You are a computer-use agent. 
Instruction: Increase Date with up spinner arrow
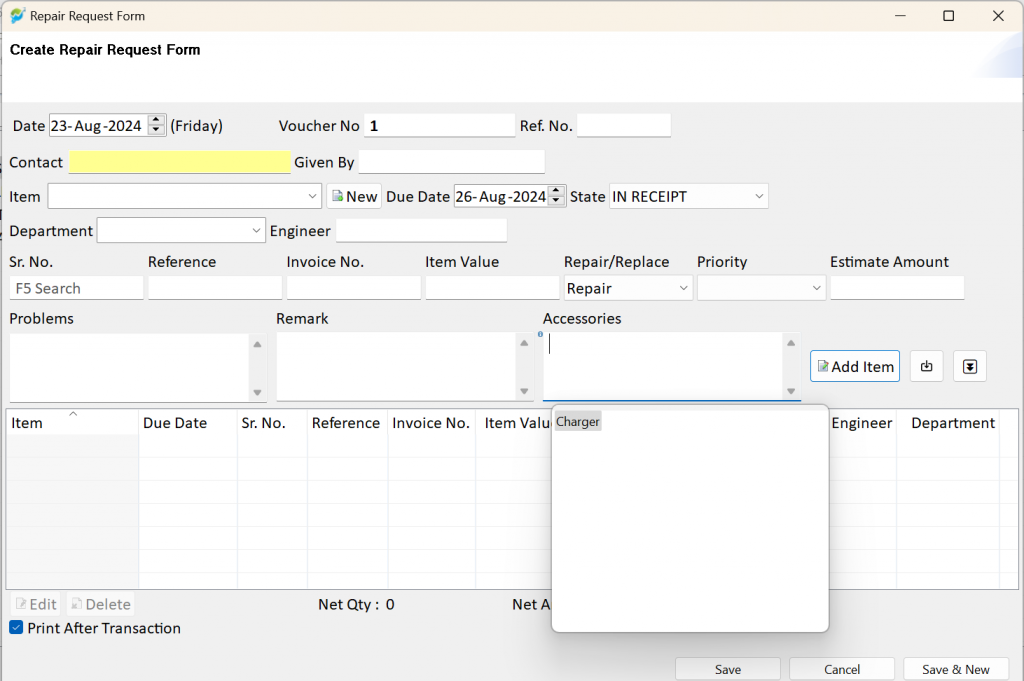pos(156,120)
